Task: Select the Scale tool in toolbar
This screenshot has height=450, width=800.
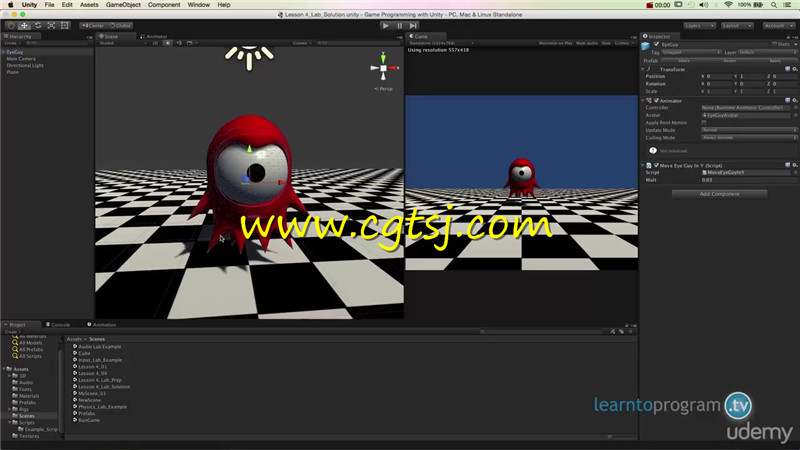Action: 51,26
